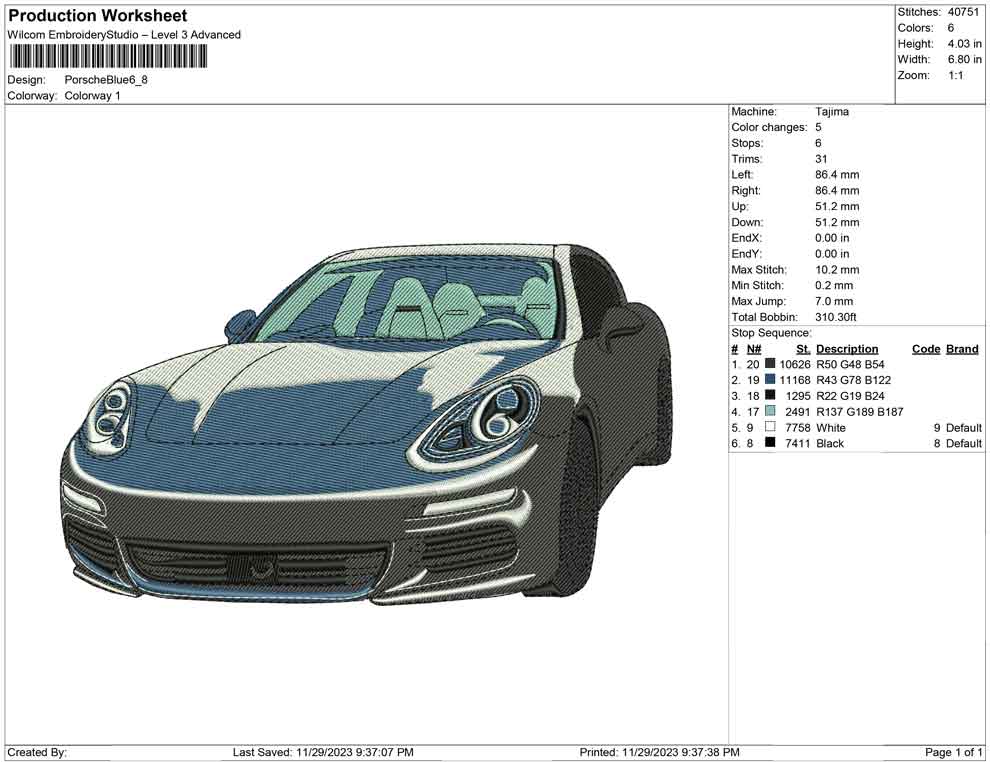Click the Page 1 of 1 indicator
The height and width of the screenshot is (762, 990).
point(953,751)
